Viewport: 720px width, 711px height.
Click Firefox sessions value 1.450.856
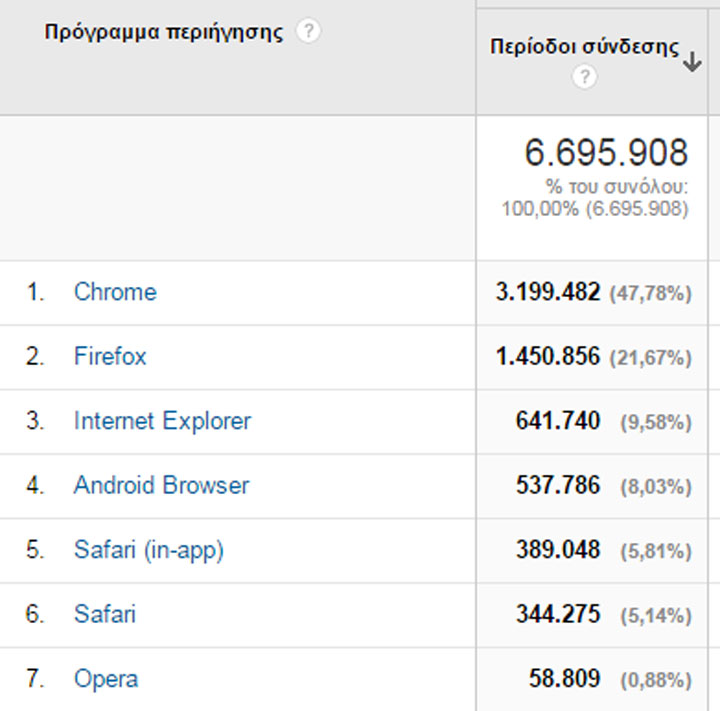click(548, 356)
